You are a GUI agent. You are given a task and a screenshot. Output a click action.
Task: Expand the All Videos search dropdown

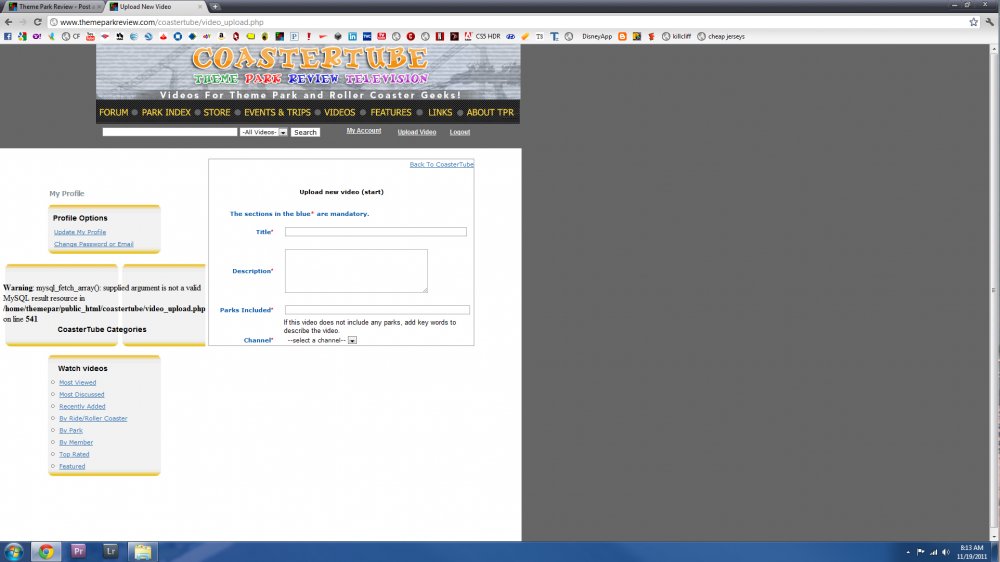tap(264, 132)
